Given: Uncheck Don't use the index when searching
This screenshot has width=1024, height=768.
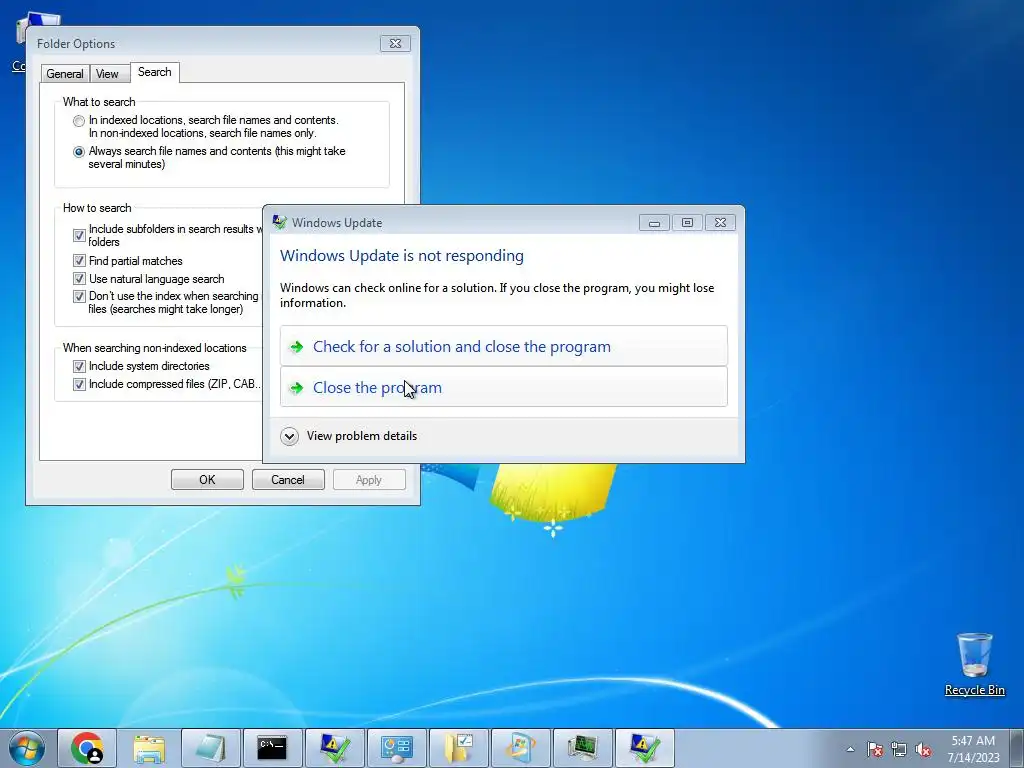Looking at the screenshot, I should click(80, 296).
